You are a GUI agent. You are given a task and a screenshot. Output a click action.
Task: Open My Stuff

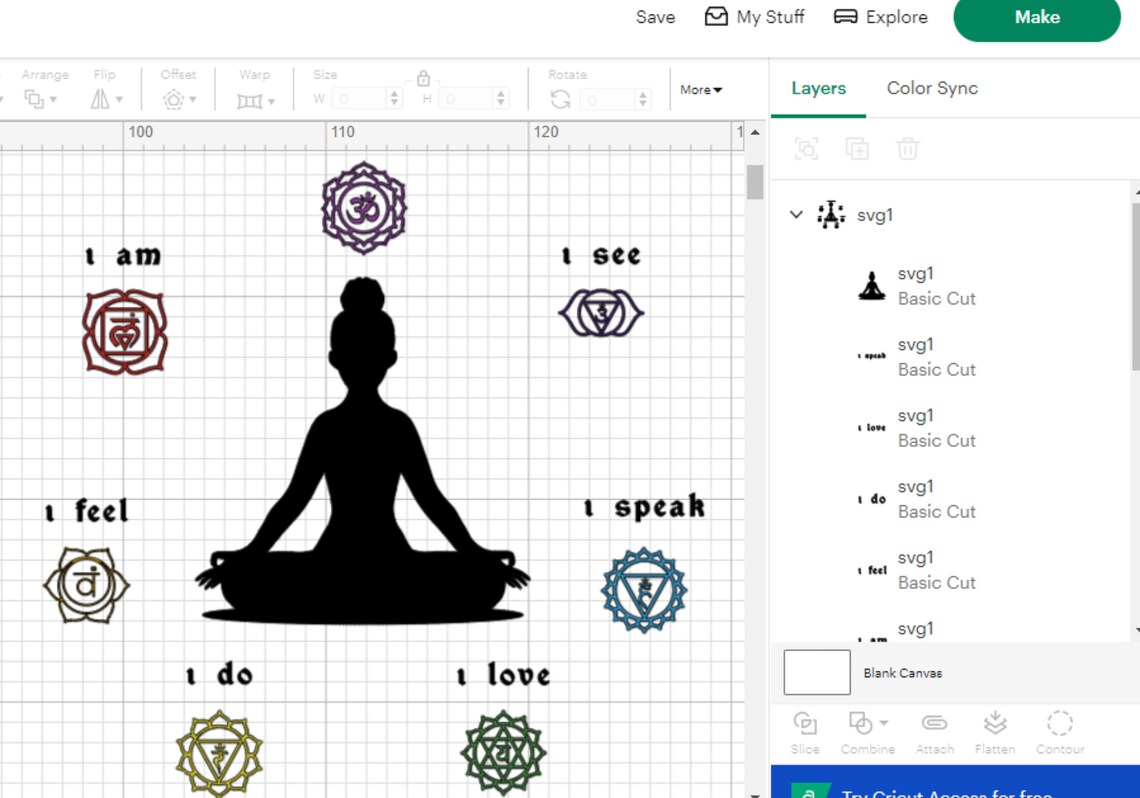pos(754,17)
